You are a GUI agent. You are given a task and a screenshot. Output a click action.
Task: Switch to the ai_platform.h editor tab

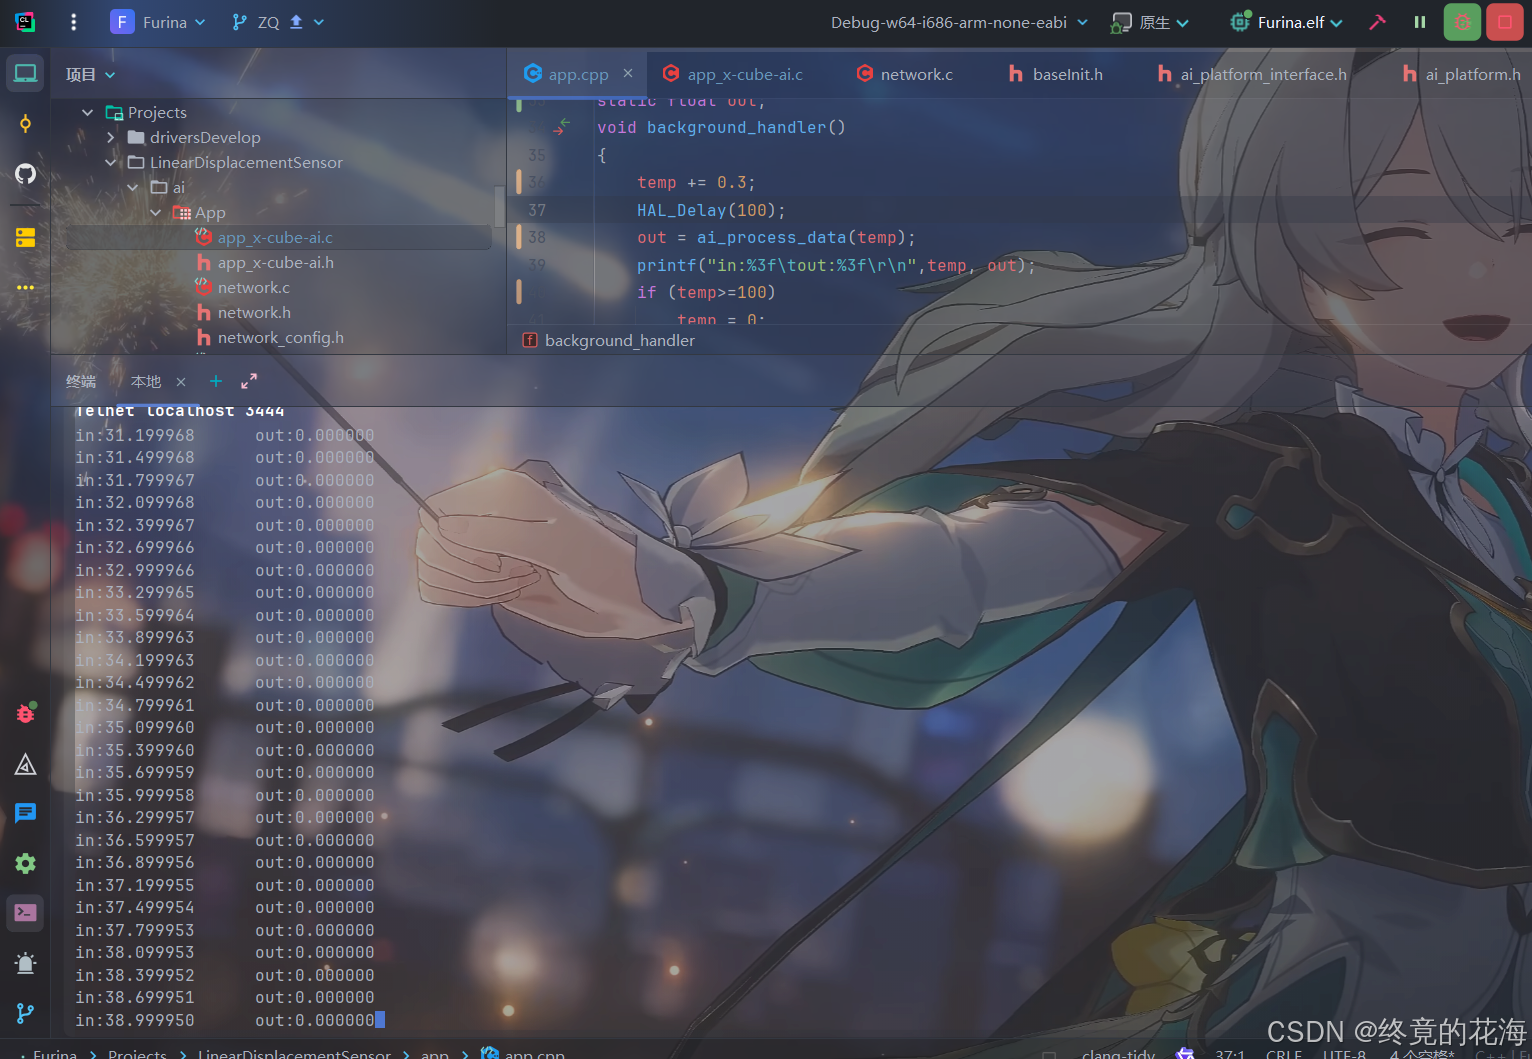(x=1462, y=74)
